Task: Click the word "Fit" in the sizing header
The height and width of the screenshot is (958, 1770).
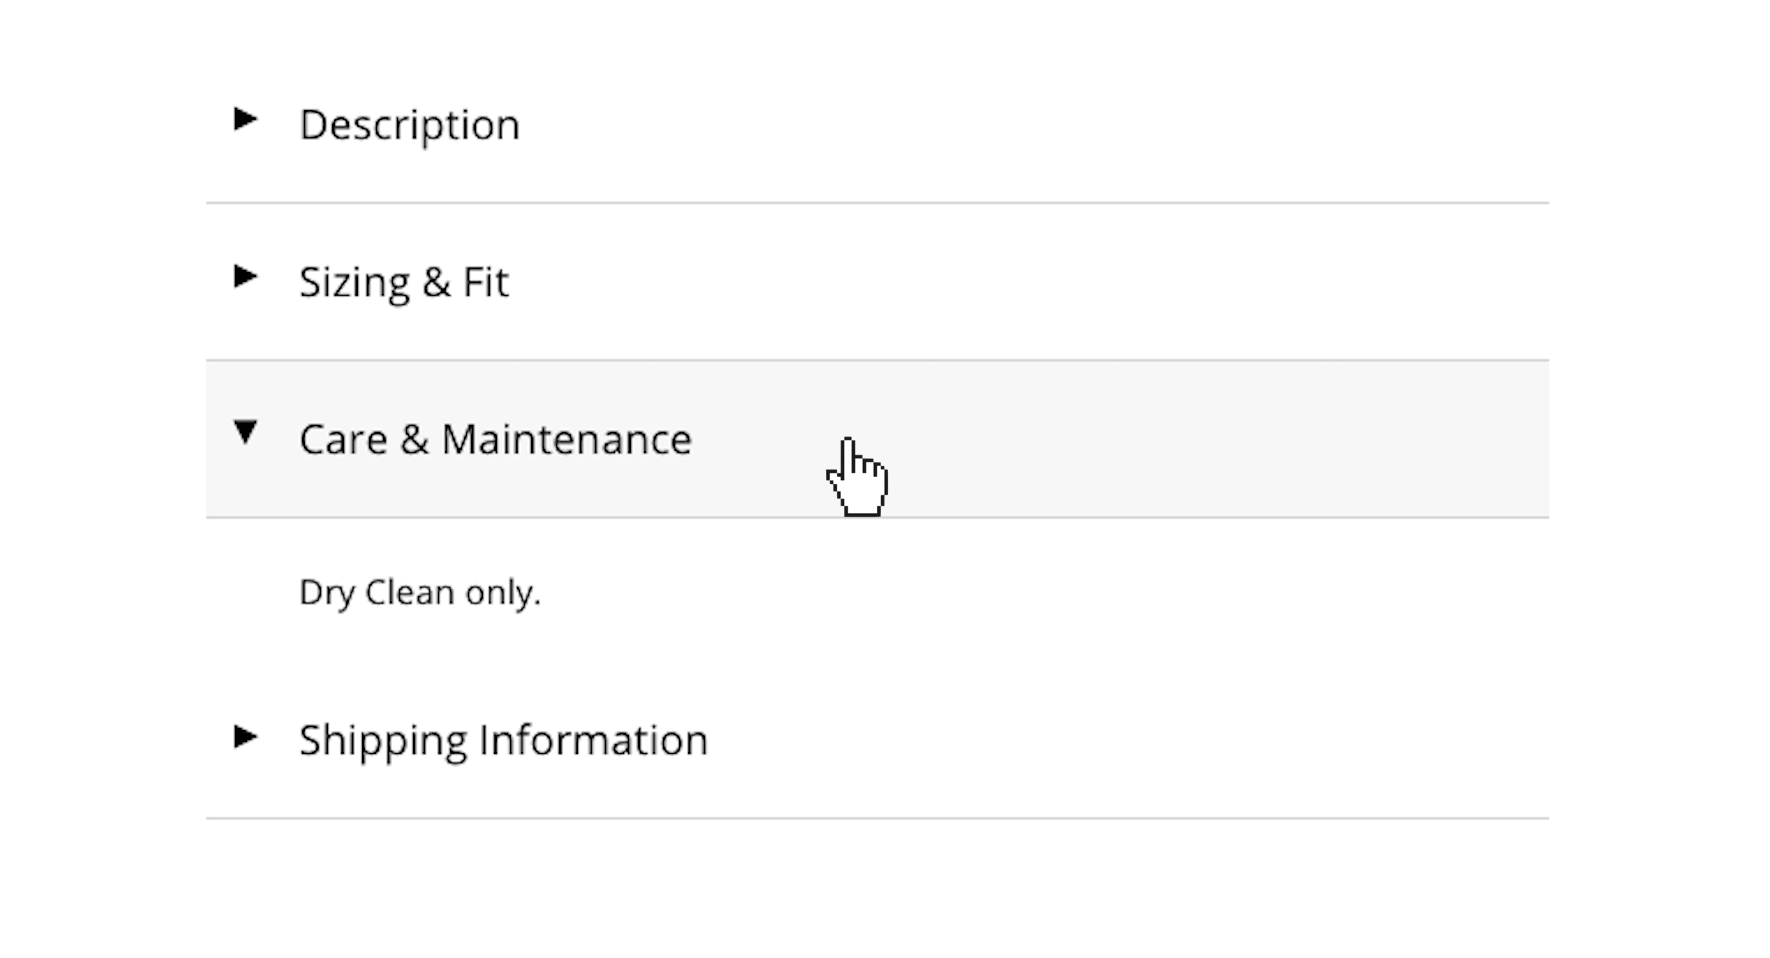Action: pyautogui.click(x=485, y=282)
